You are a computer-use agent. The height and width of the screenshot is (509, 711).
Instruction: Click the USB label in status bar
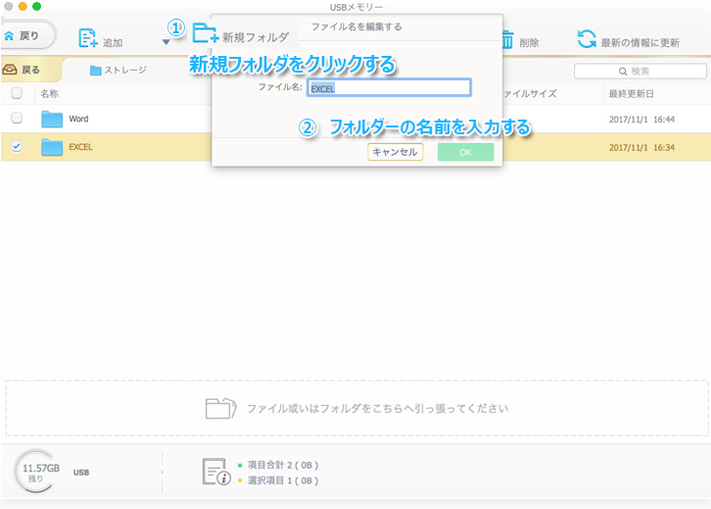pos(81,472)
